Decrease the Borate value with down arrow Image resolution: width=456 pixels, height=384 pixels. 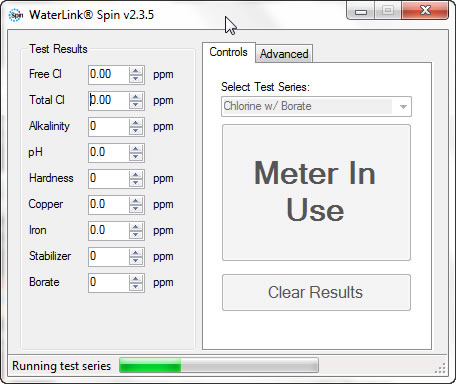[x=136, y=287]
